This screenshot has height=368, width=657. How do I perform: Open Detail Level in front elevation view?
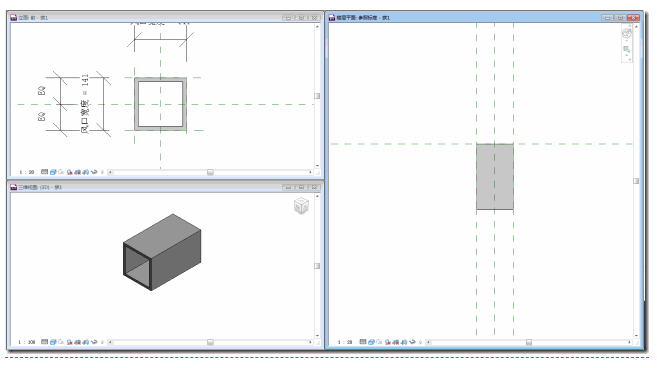point(44,172)
